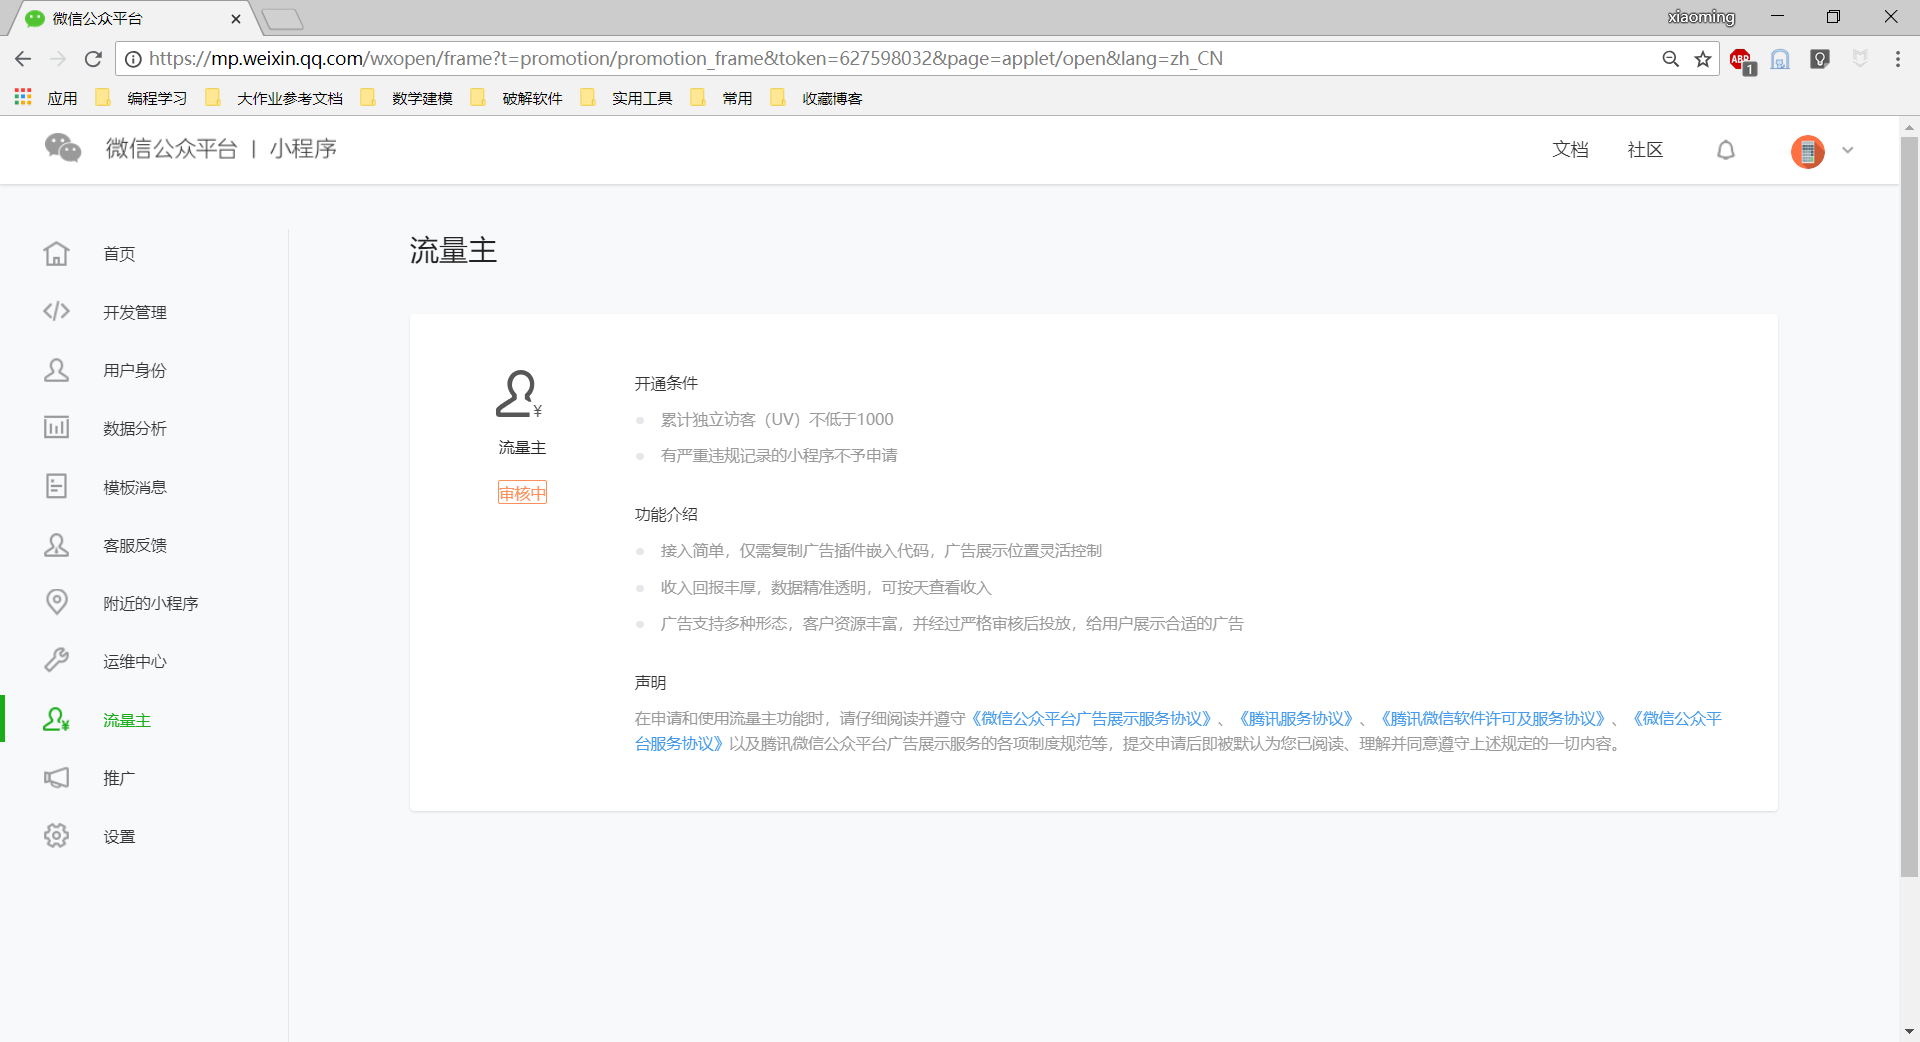The image size is (1920, 1042).
Task: Click the scrollbar up arrow
Action: pyautogui.click(x=1909, y=127)
